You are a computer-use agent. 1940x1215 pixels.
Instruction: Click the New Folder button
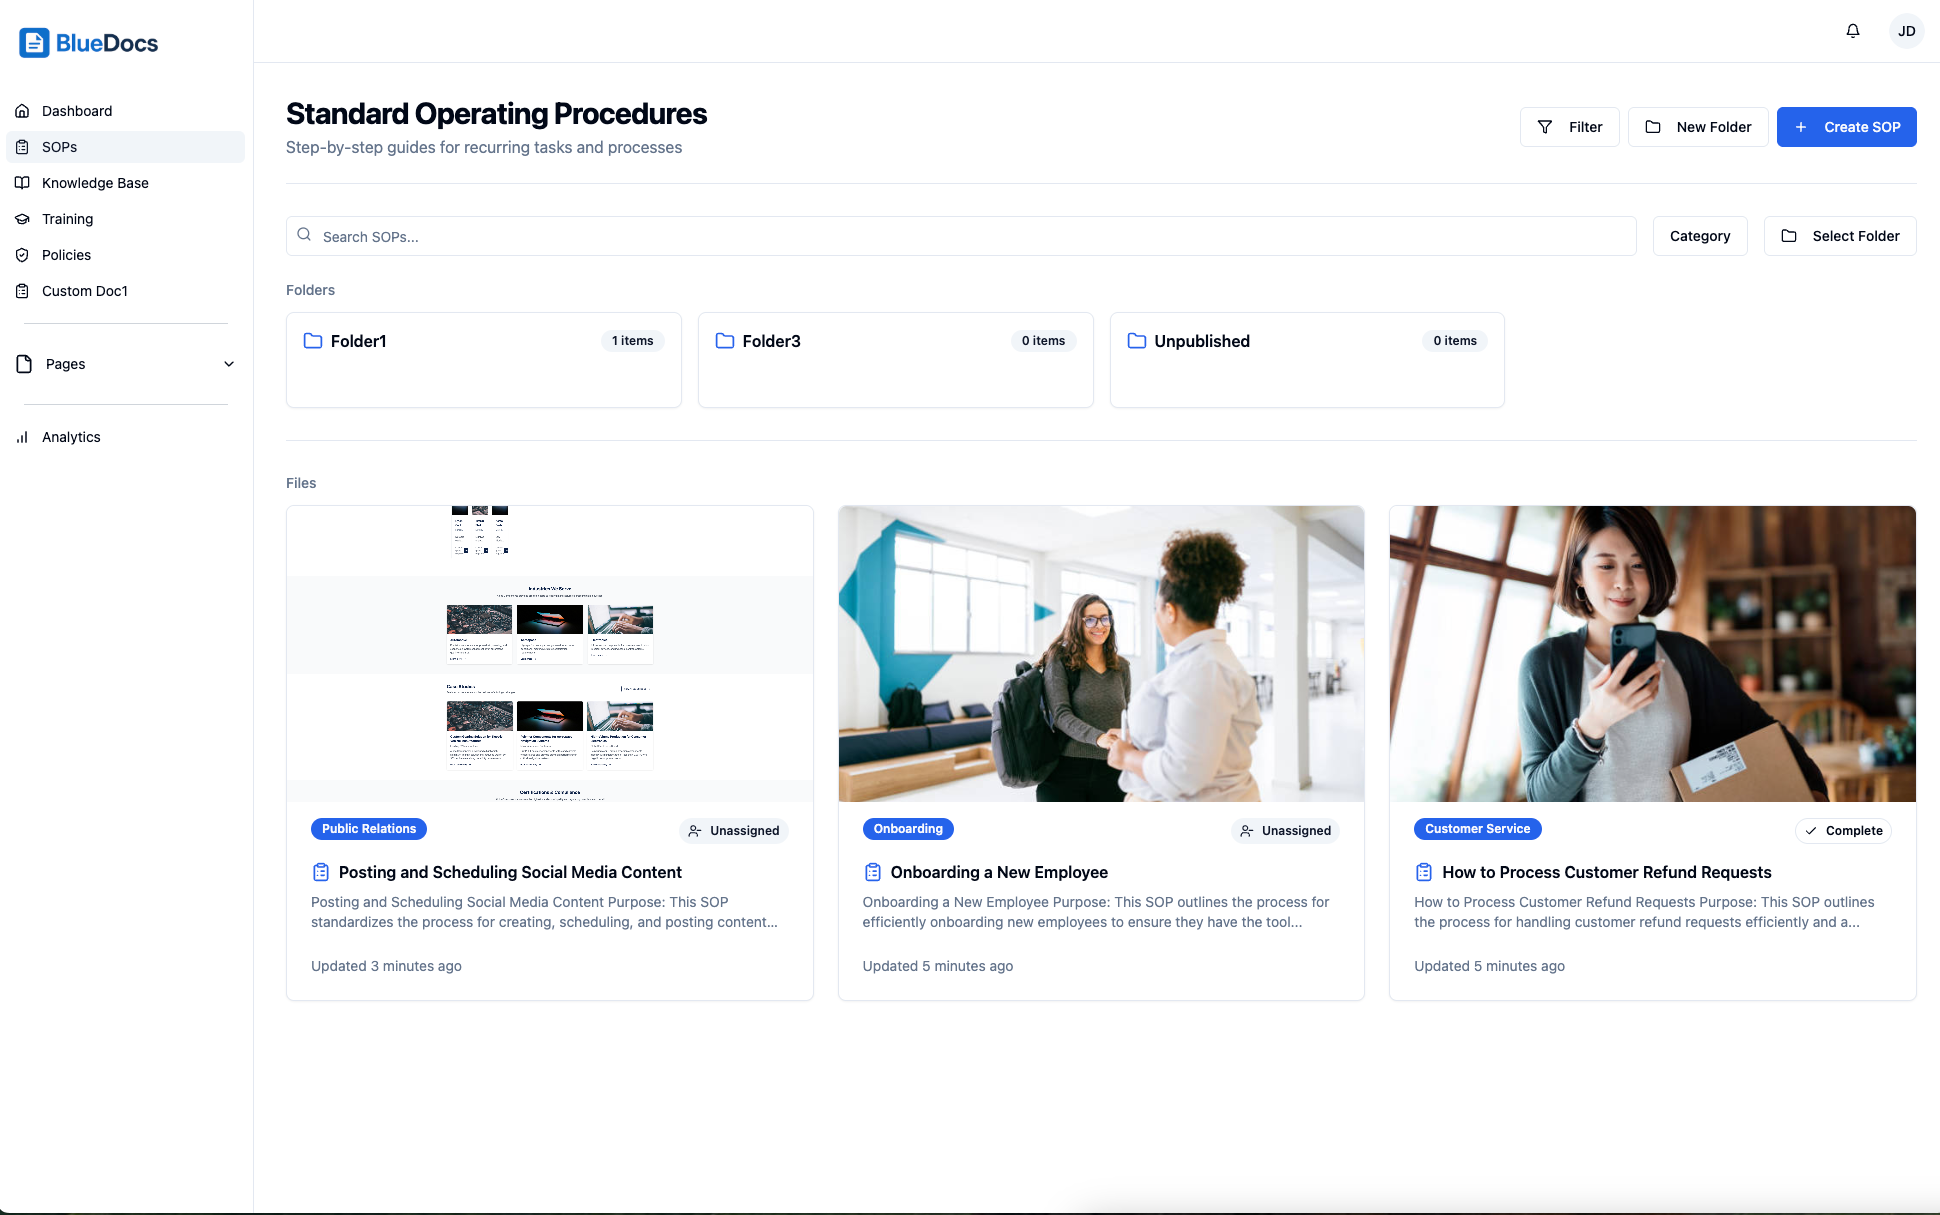pyautogui.click(x=1697, y=127)
